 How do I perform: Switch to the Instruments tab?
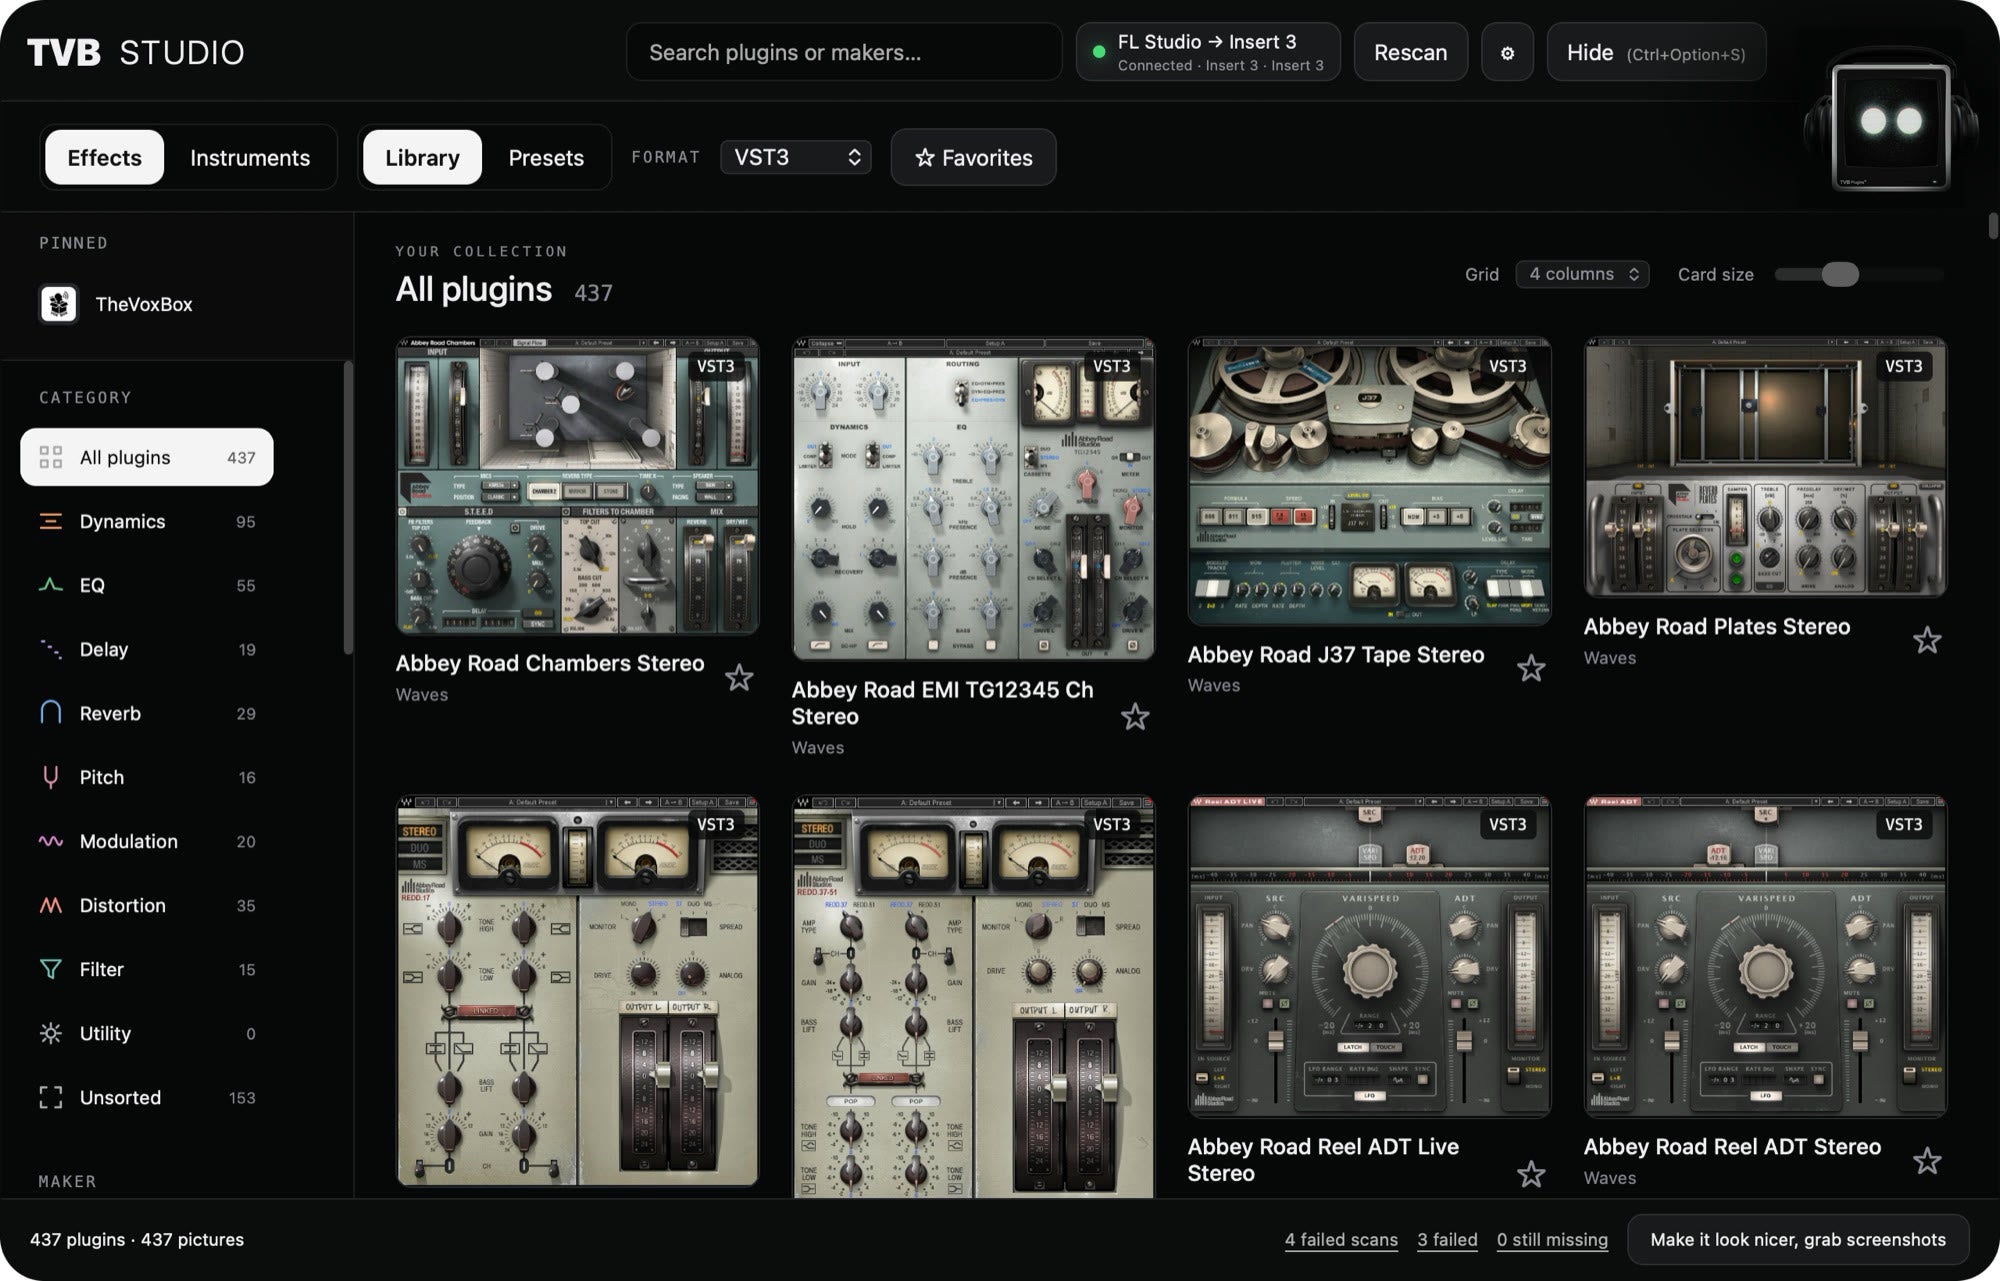250,157
